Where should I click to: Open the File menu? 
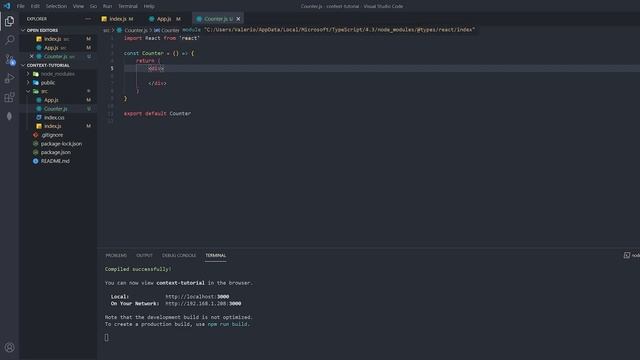pos(20,6)
